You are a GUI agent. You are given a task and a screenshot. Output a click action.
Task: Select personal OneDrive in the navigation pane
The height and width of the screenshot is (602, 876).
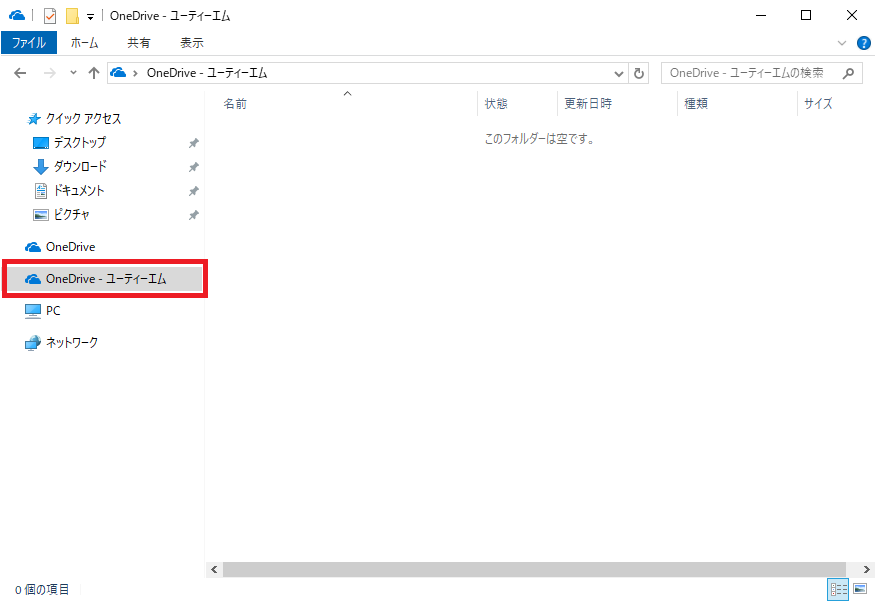coord(70,247)
